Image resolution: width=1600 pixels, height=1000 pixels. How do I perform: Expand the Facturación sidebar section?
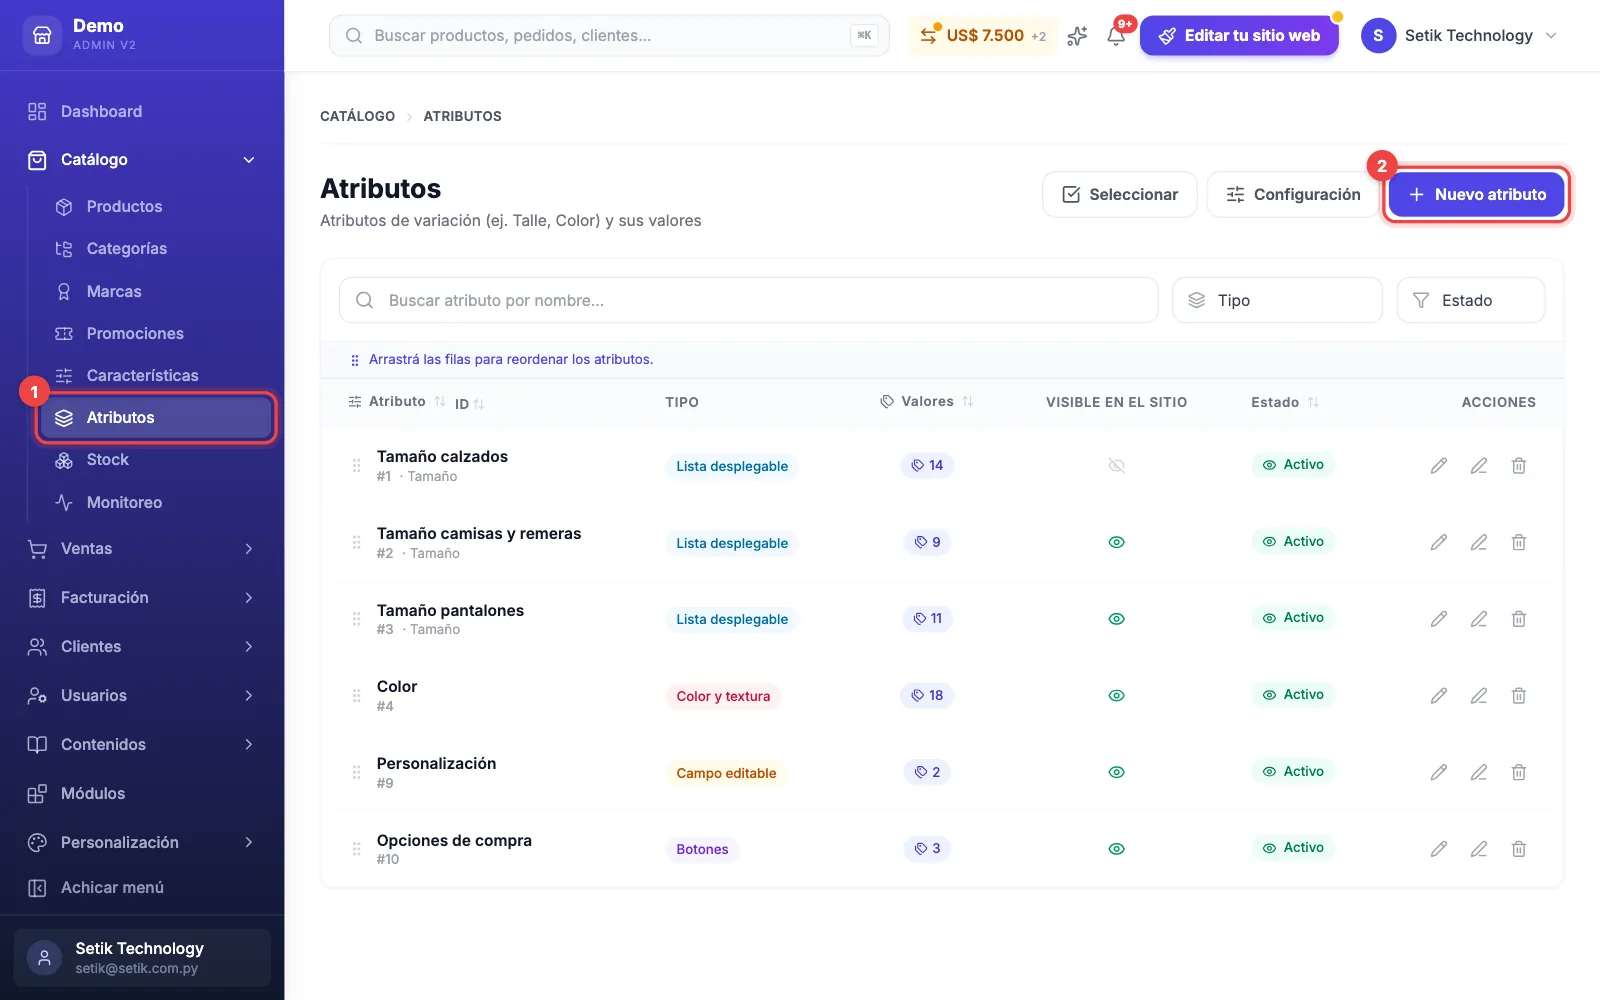tap(142, 598)
